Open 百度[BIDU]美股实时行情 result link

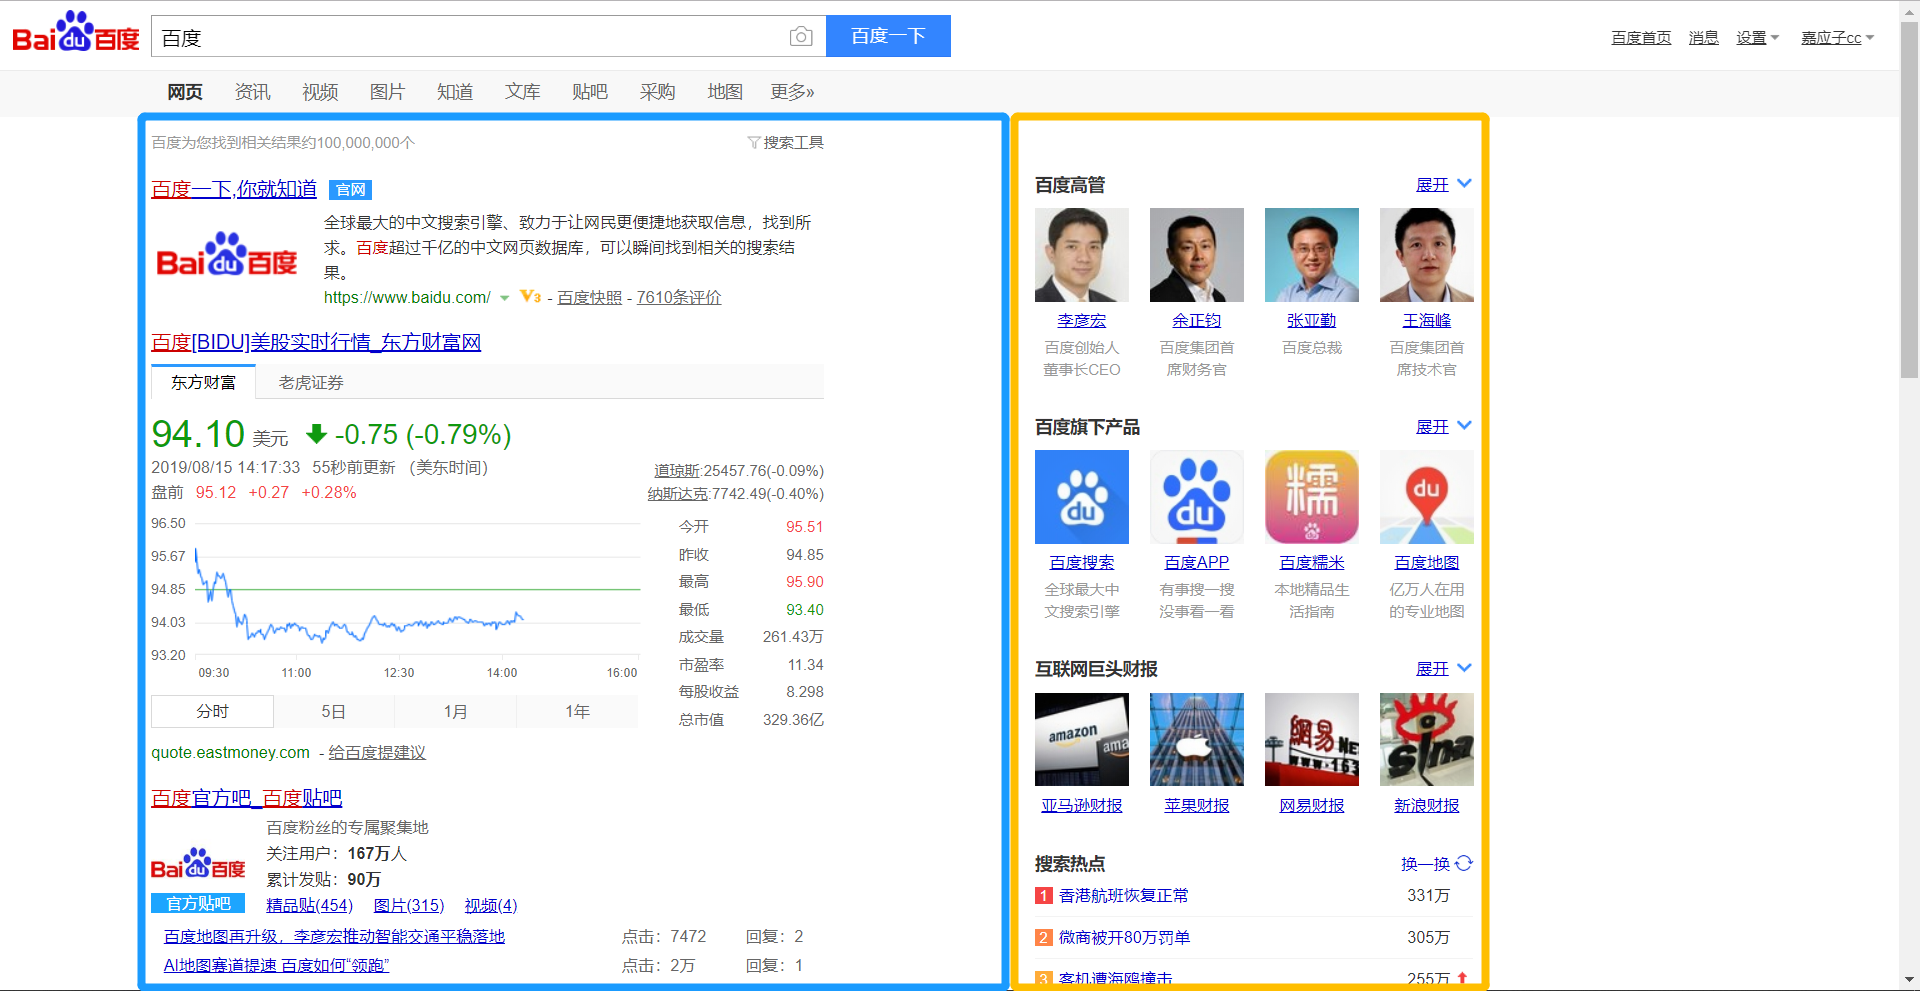(x=316, y=342)
